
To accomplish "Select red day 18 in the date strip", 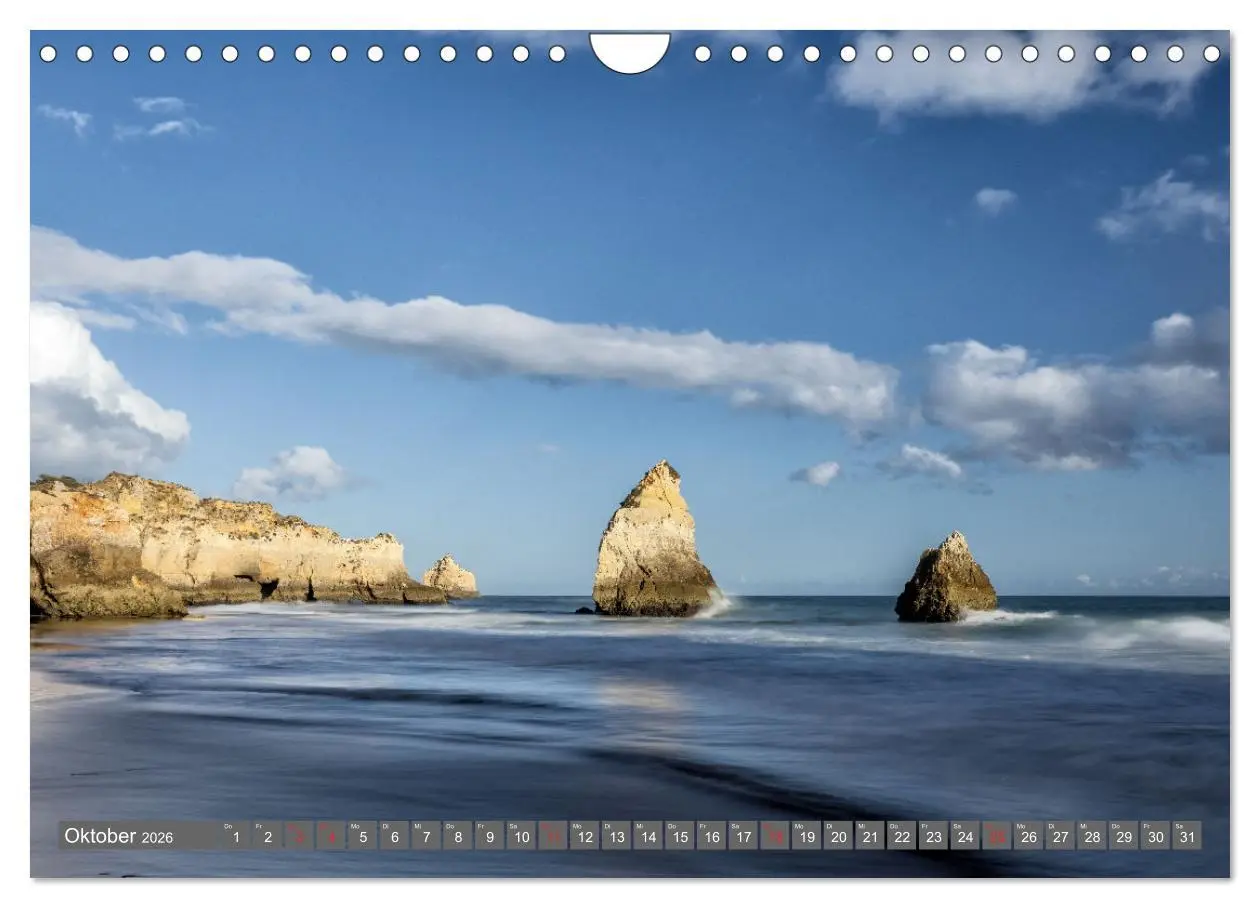I will tap(775, 836).
